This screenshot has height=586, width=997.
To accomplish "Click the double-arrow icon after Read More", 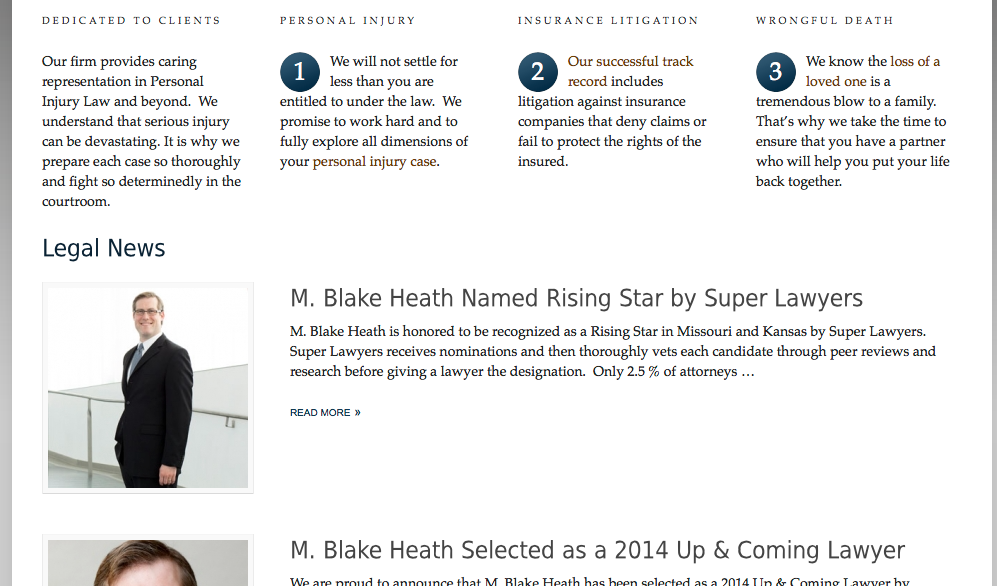I will (x=357, y=412).
